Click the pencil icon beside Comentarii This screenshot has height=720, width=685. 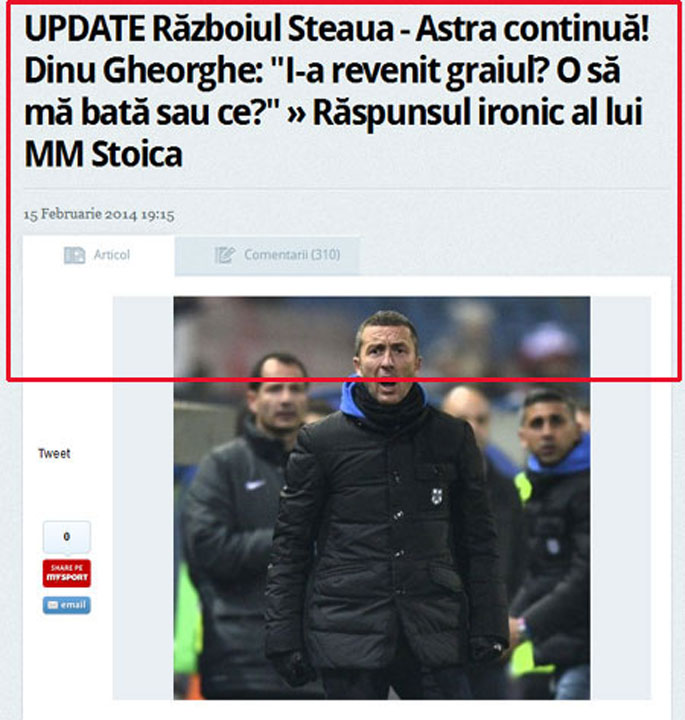[225, 255]
